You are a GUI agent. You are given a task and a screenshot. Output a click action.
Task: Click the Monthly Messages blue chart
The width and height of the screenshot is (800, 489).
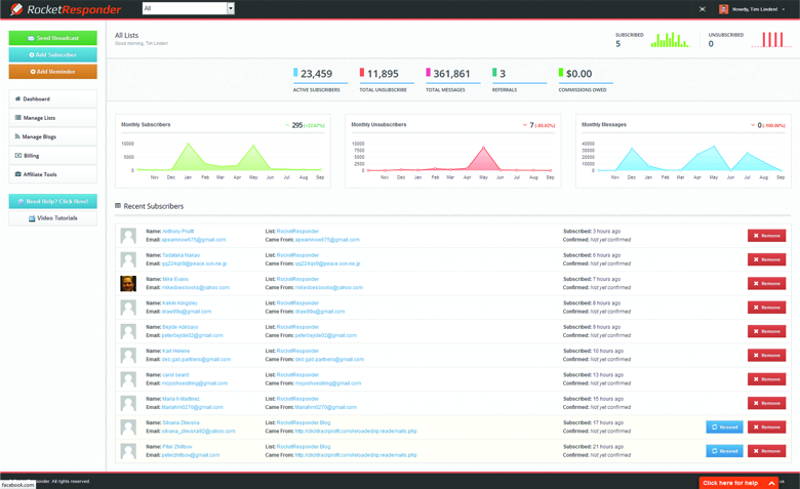684,159
